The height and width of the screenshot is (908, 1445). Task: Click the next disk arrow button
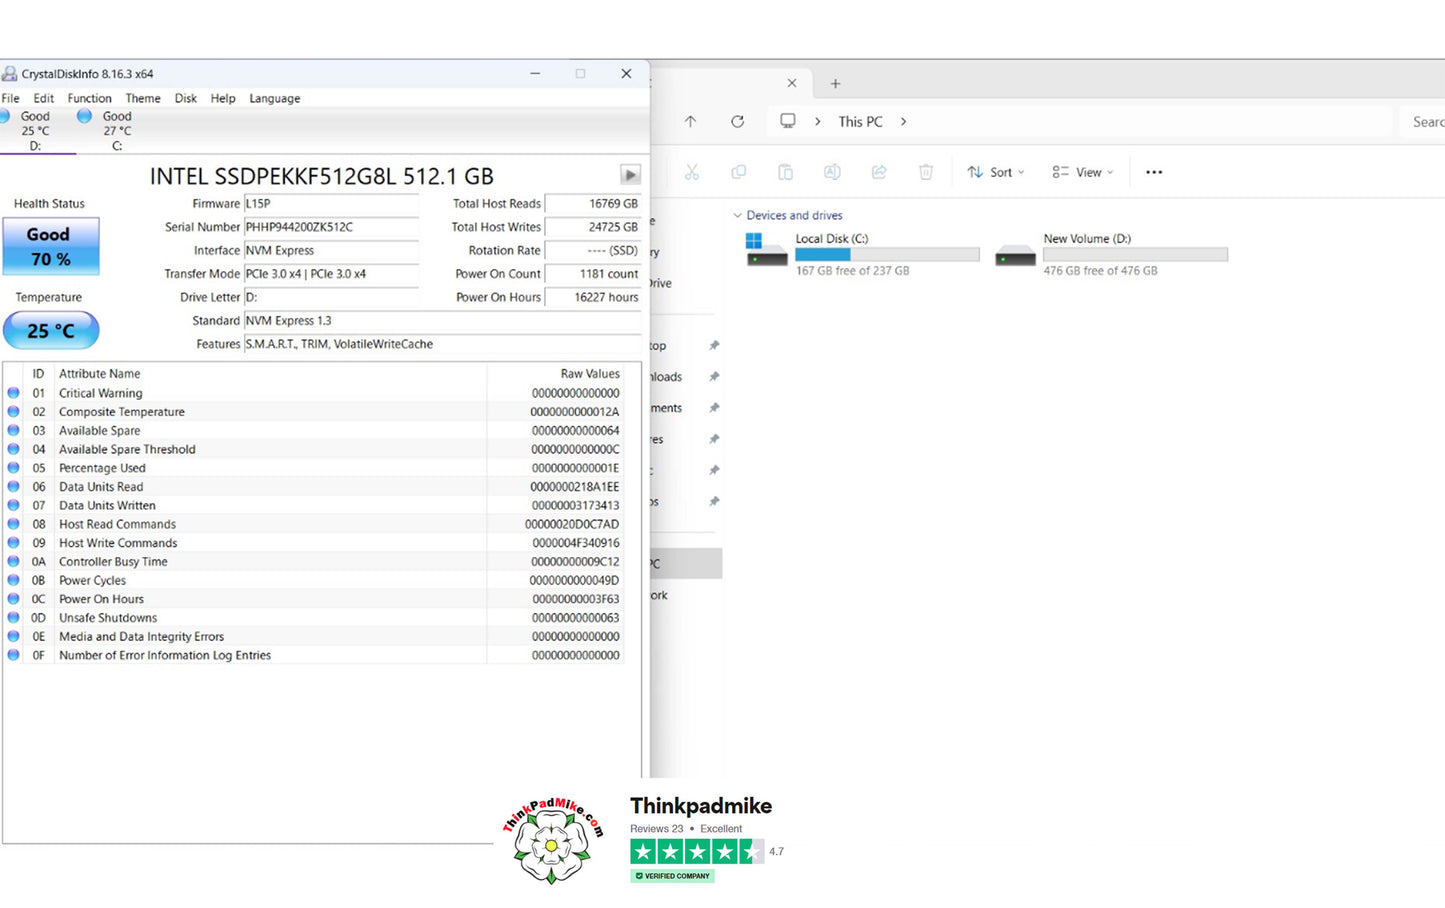[630, 175]
